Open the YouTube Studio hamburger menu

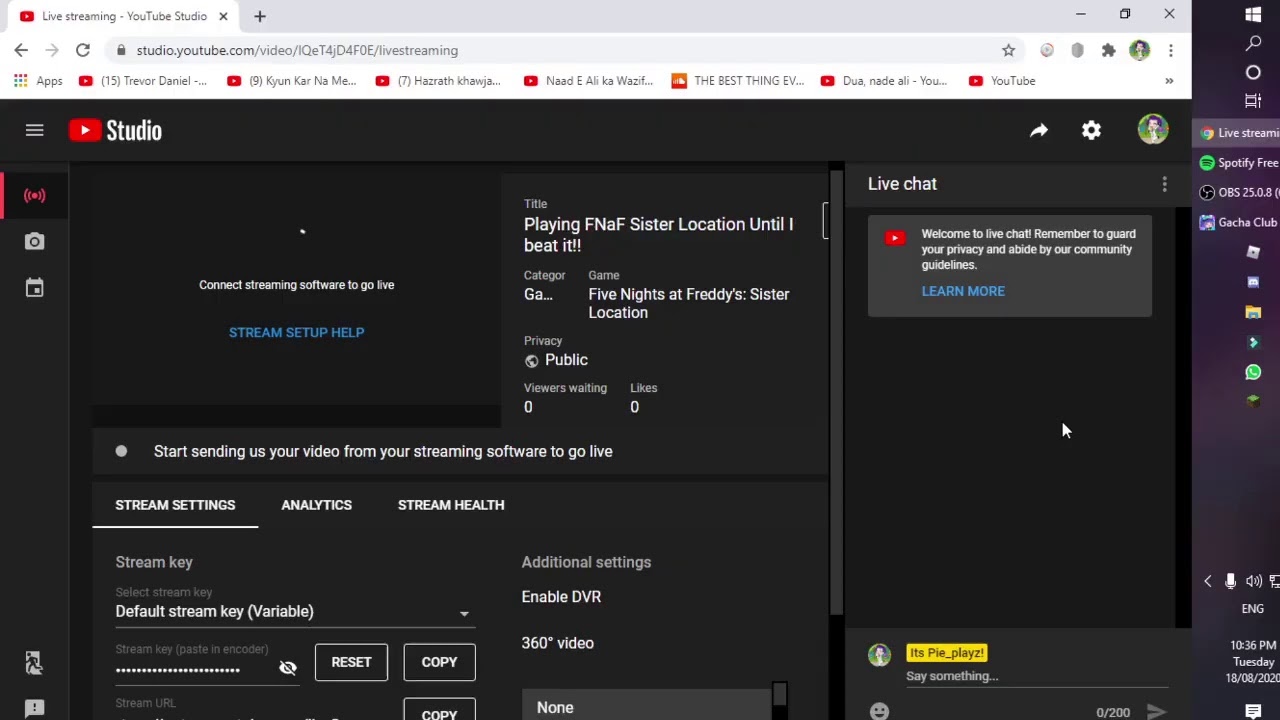34,130
